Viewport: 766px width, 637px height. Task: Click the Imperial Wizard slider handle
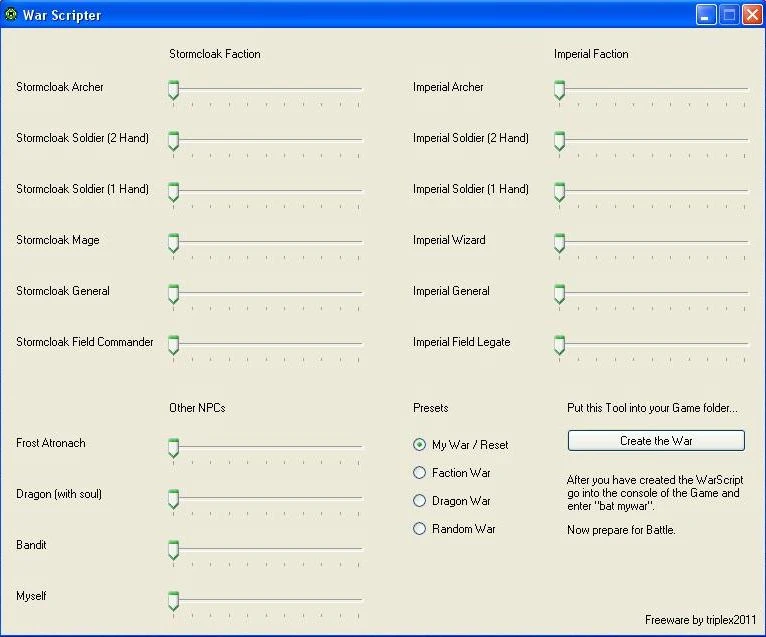[x=559, y=243]
